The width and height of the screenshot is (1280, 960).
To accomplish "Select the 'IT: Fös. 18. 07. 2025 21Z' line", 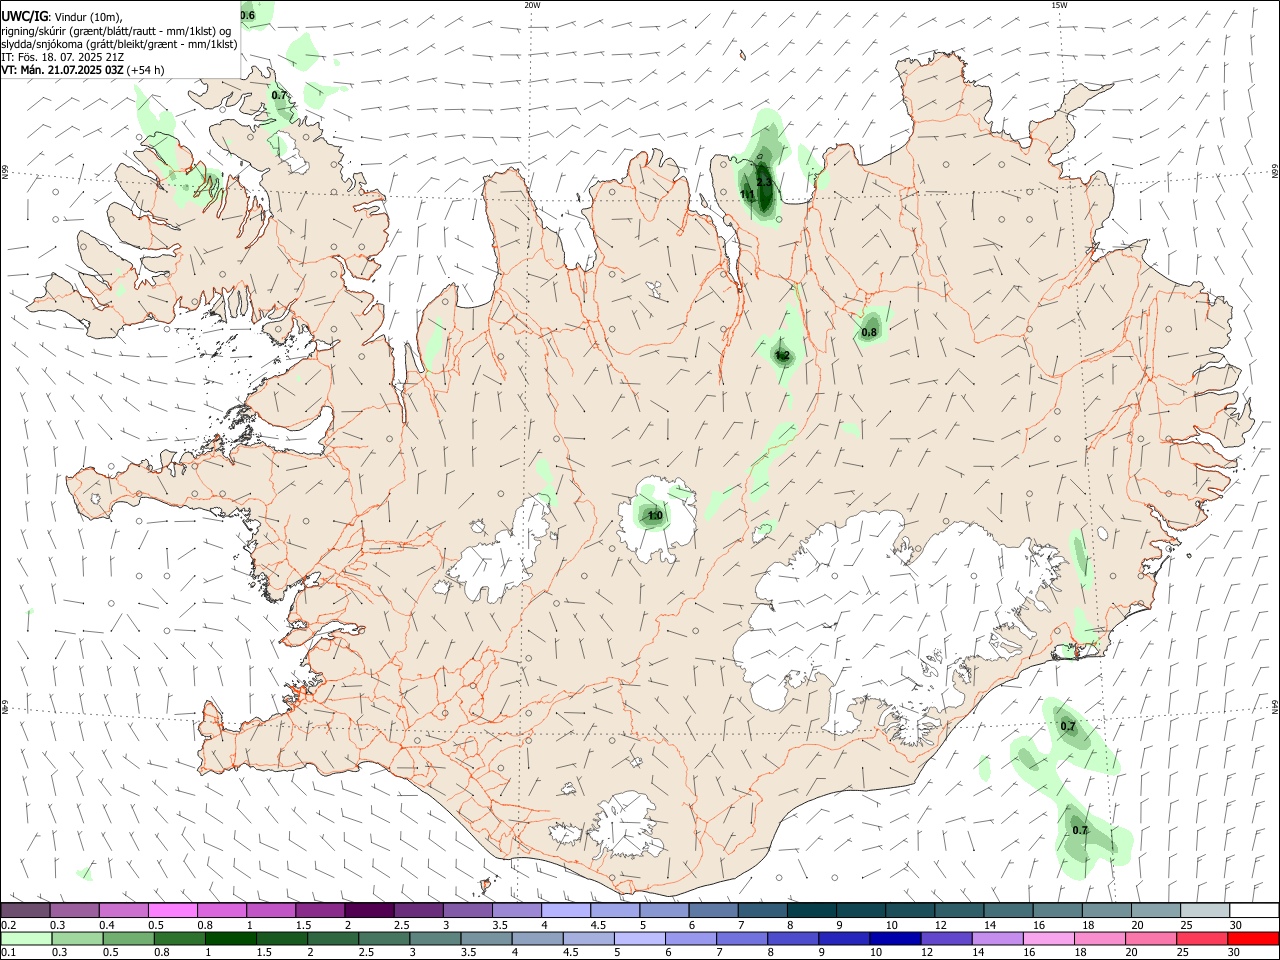I will [63, 57].
